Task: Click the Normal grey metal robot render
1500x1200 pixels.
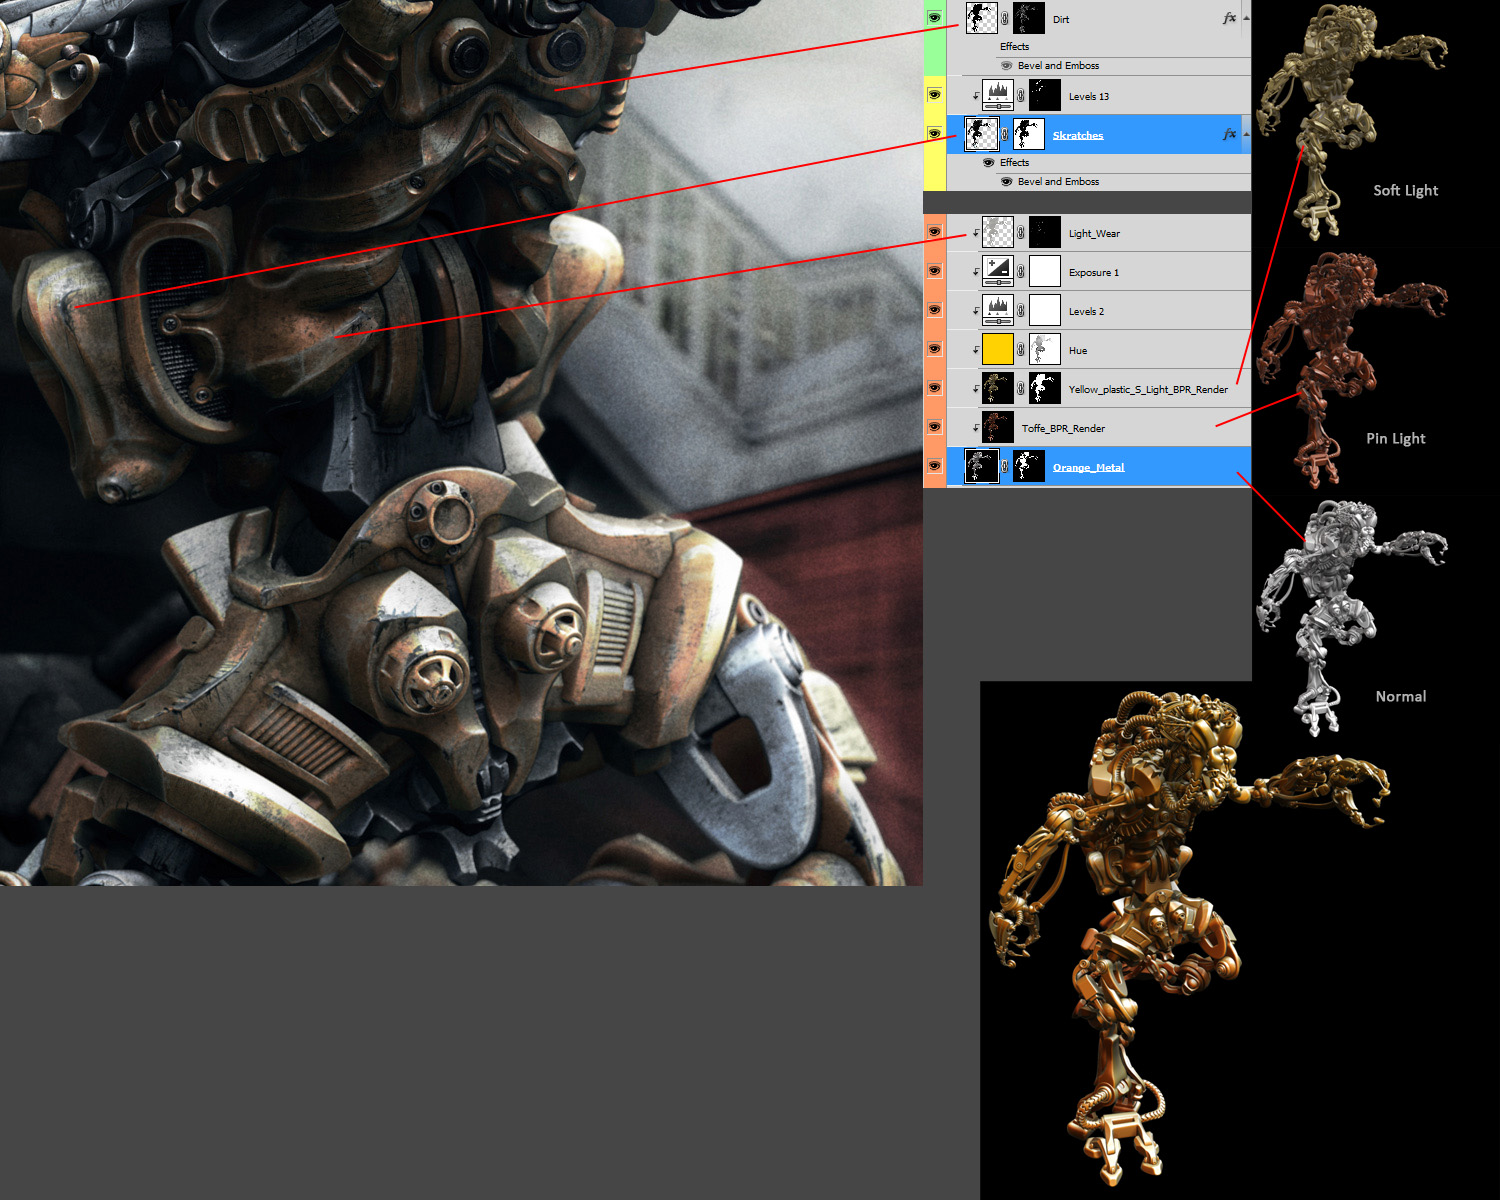Action: [x=1350, y=618]
